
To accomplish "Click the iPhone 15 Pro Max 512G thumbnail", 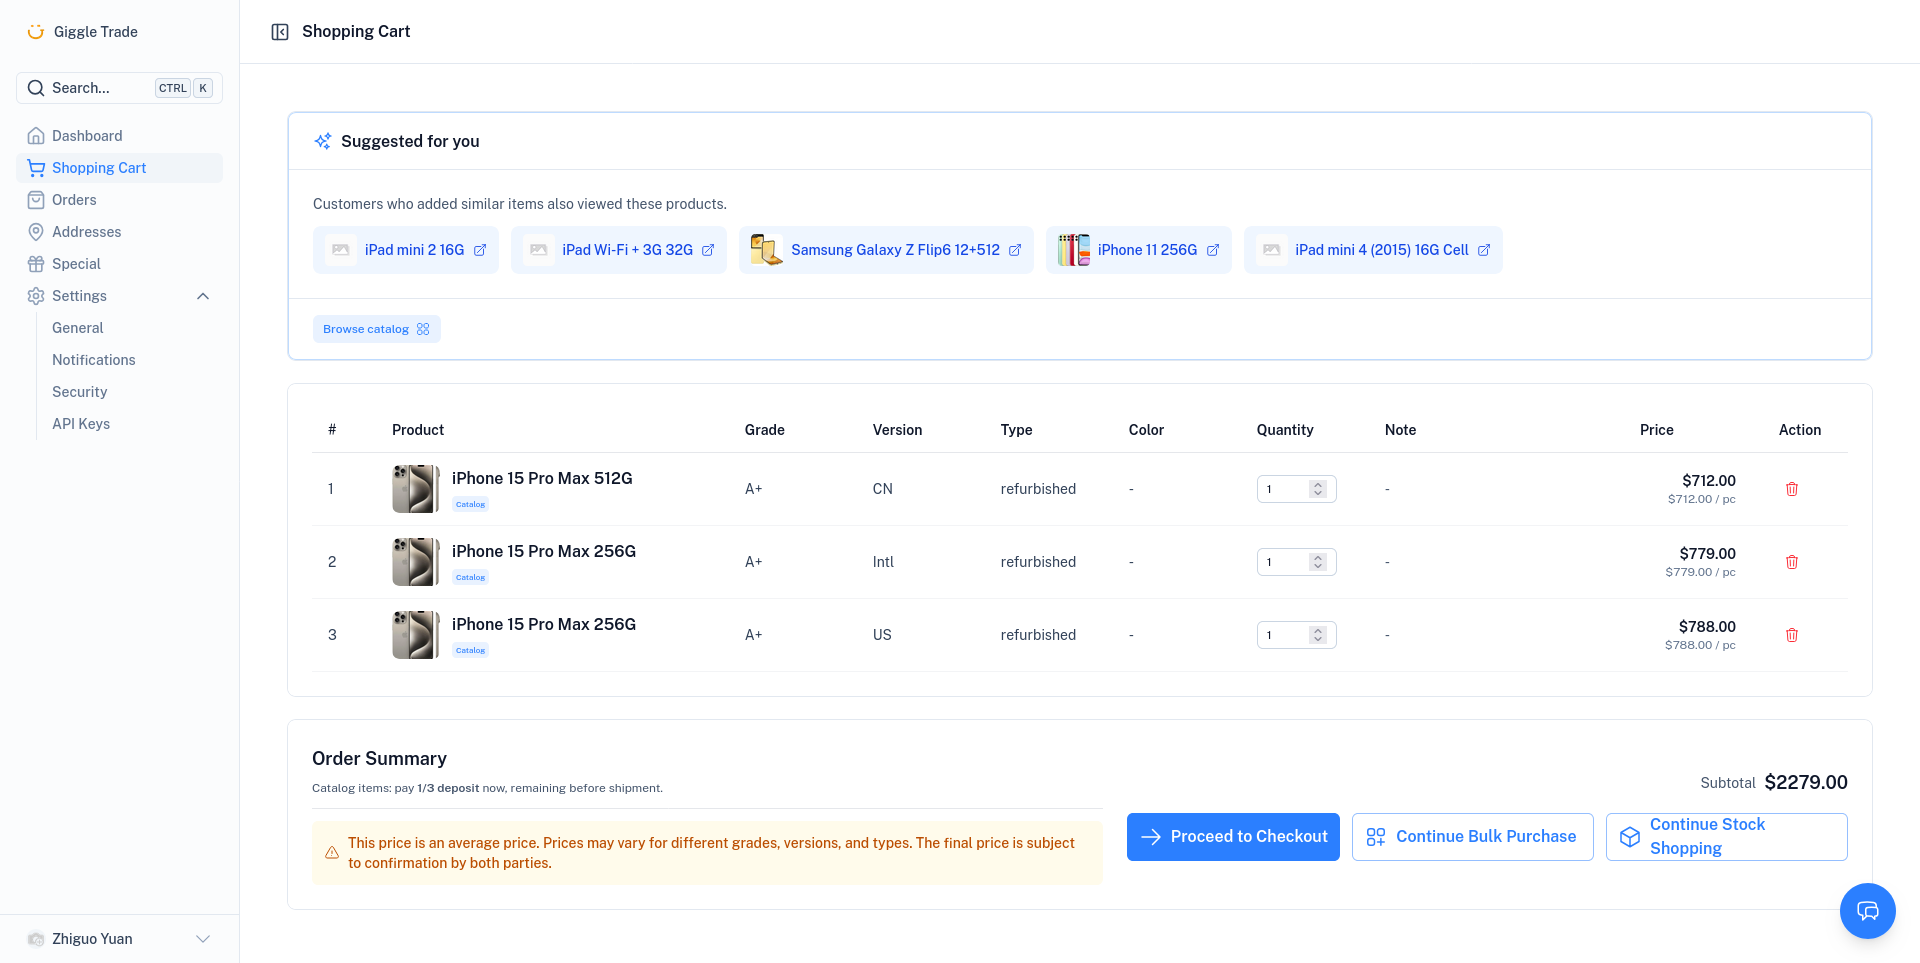I will tap(415, 489).
